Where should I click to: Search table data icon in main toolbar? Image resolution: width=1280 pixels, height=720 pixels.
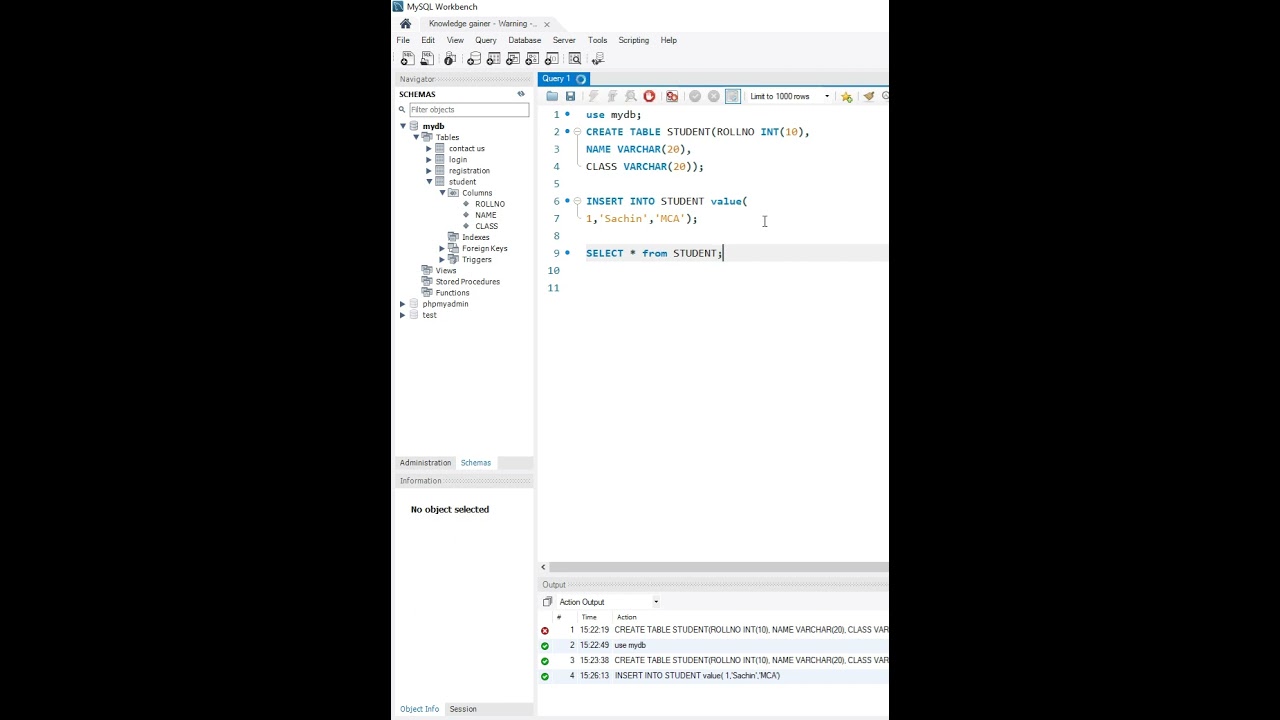click(x=575, y=59)
